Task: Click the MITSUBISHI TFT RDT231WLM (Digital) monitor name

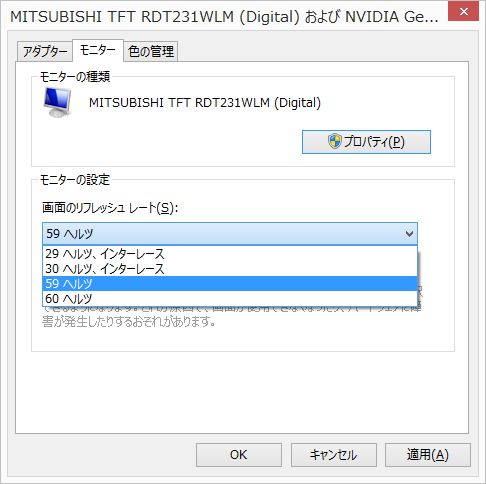Action: (205, 103)
